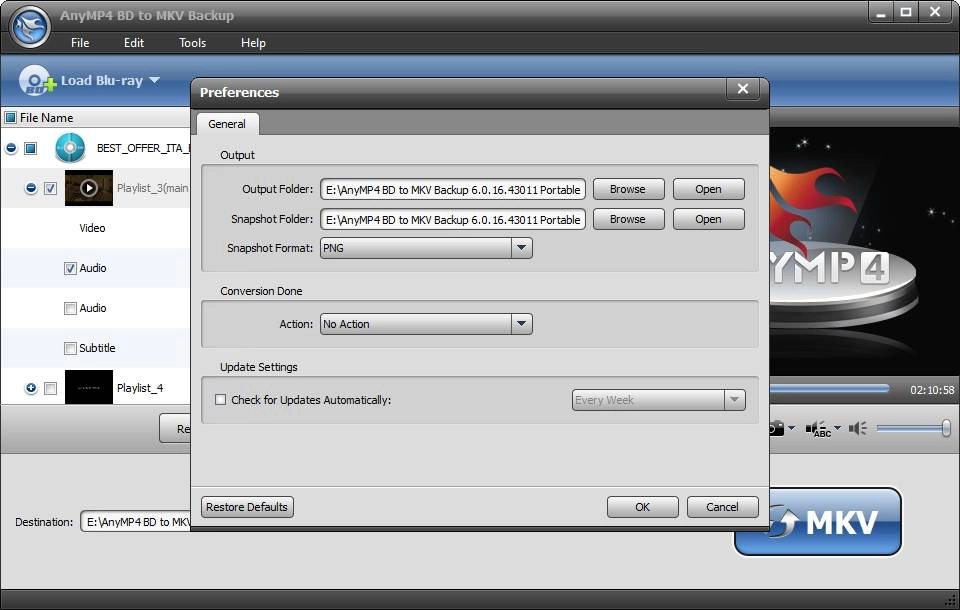Maximize the AnyMP4 main window
Screen dimensions: 960x610
tap(906, 12)
